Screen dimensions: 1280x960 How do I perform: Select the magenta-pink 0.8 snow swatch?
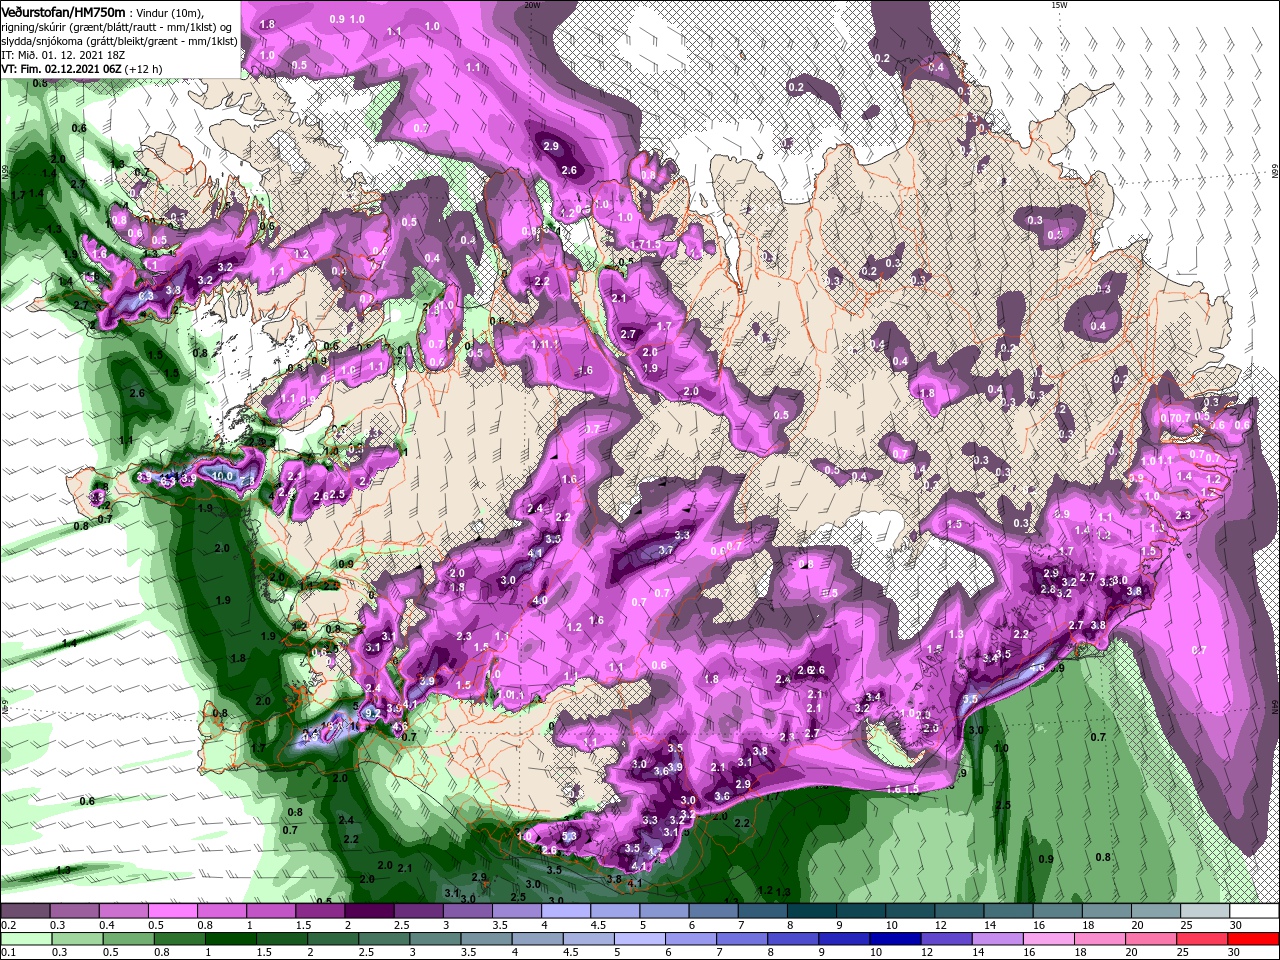pos(221,911)
